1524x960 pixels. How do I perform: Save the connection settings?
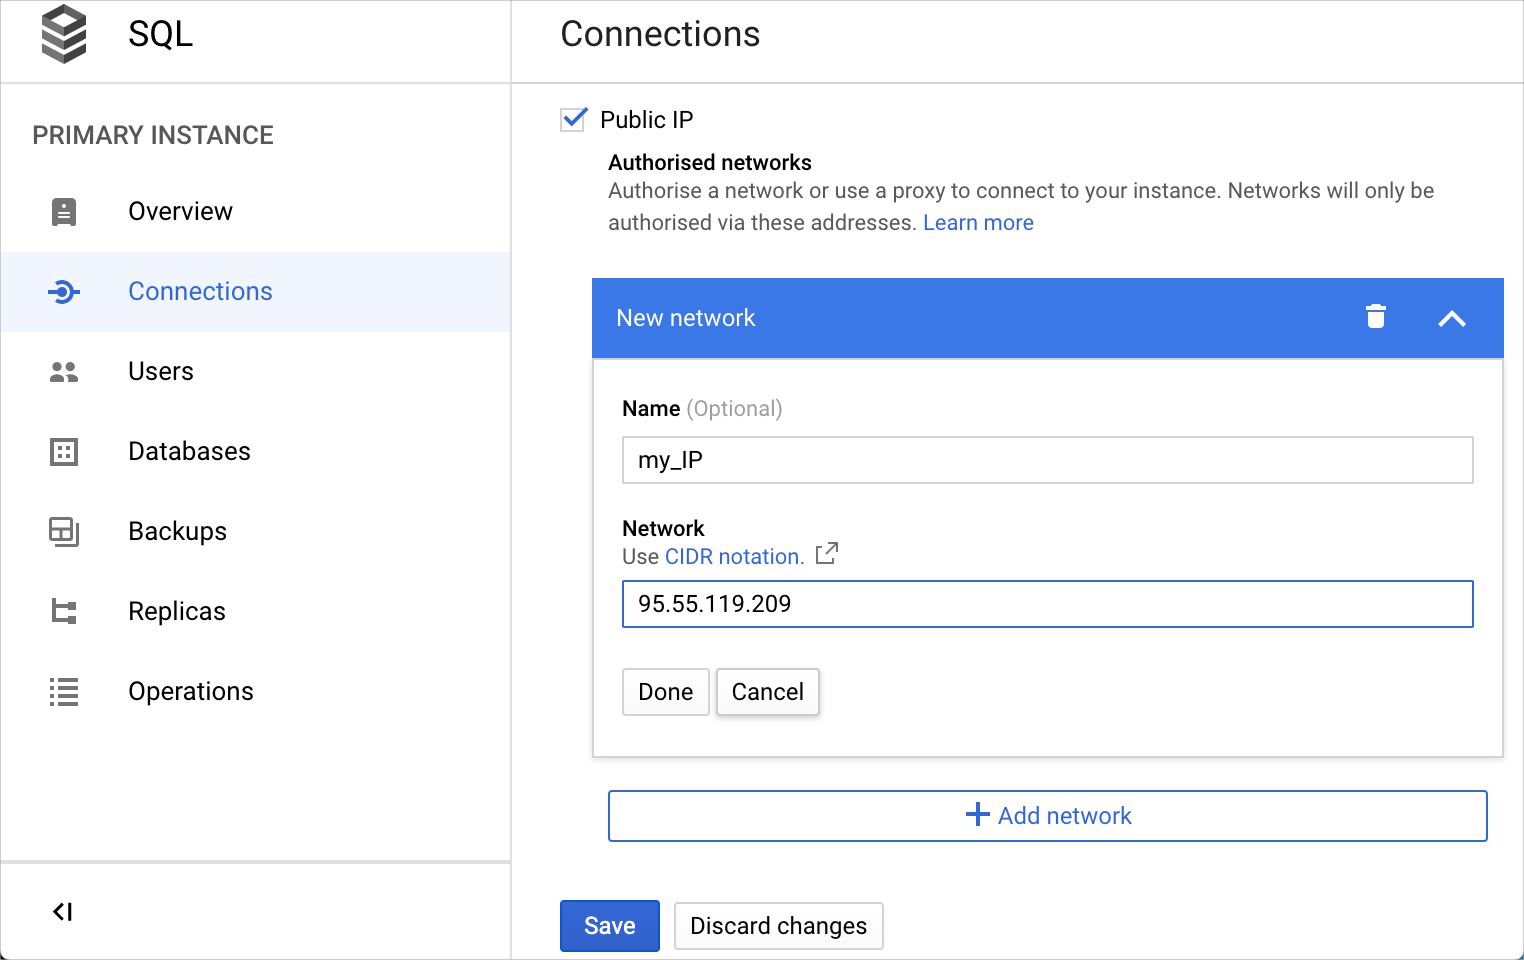click(609, 925)
